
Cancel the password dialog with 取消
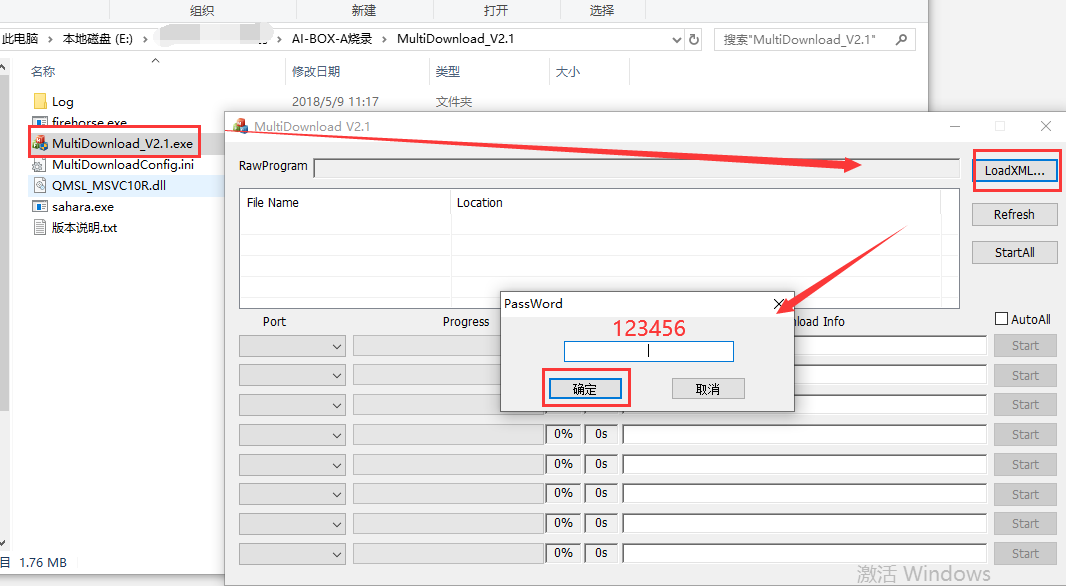pyautogui.click(x=708, y=389)
